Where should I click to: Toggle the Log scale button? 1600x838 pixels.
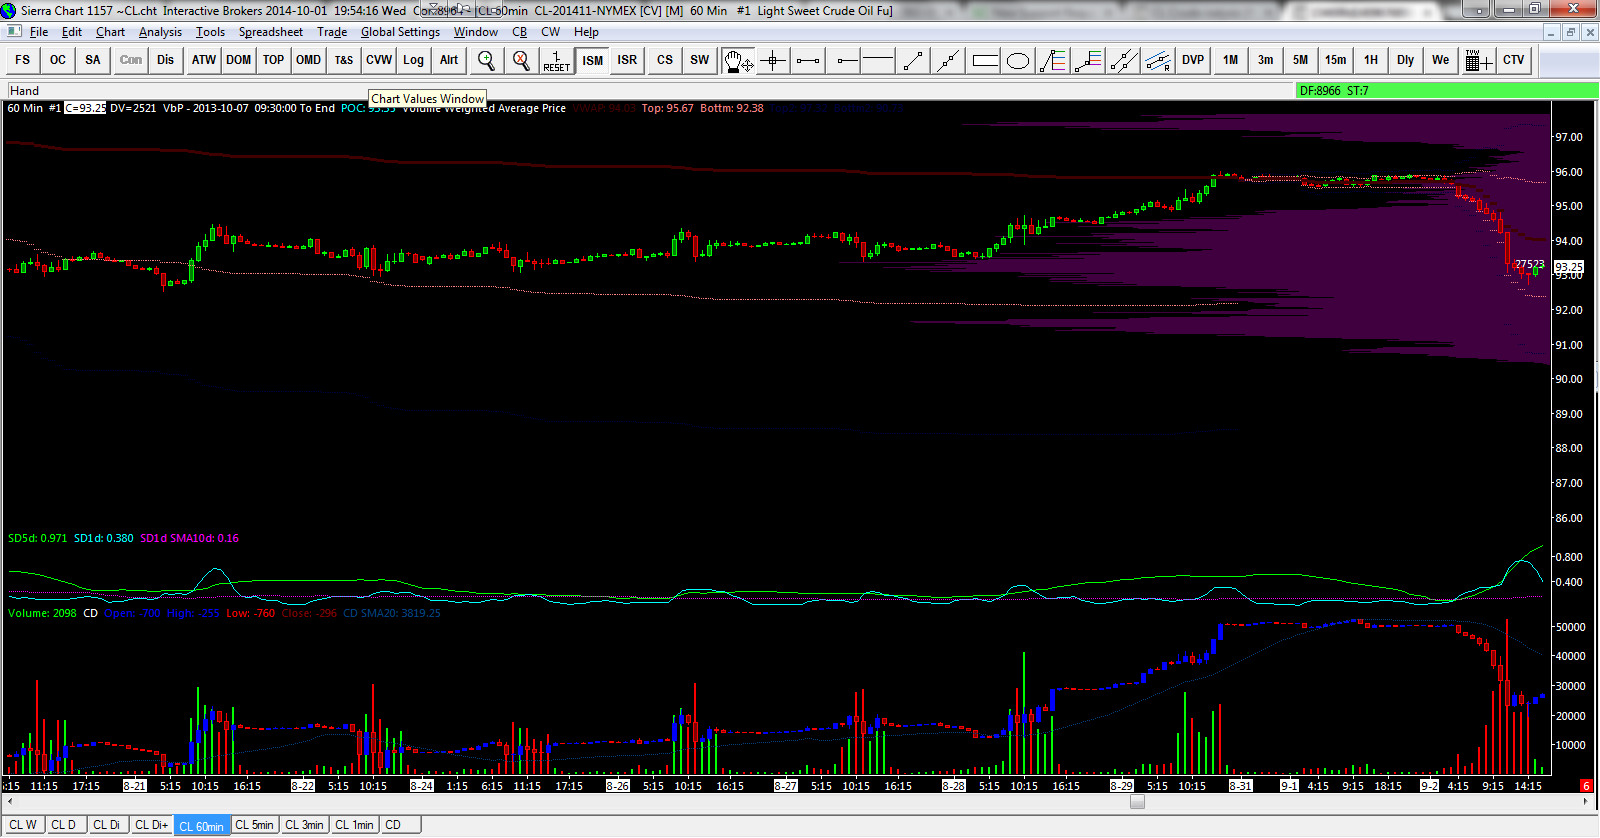point(414,60)
